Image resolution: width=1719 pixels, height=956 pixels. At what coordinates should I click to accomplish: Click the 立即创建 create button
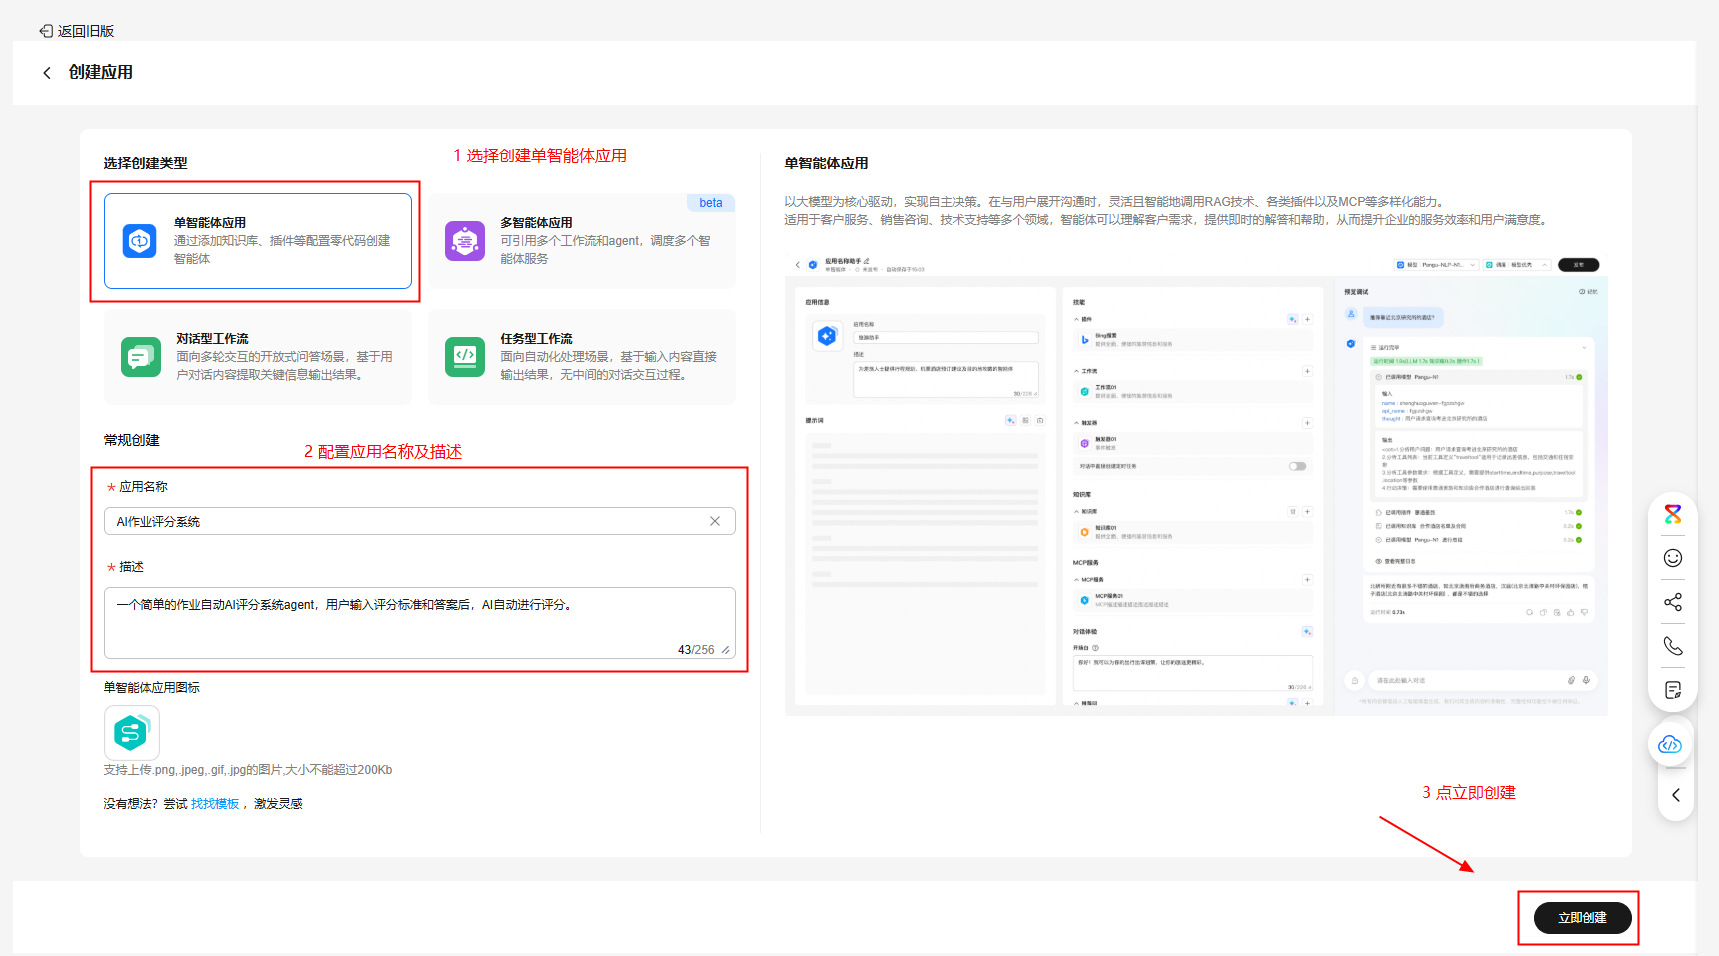click(1582, 918)
